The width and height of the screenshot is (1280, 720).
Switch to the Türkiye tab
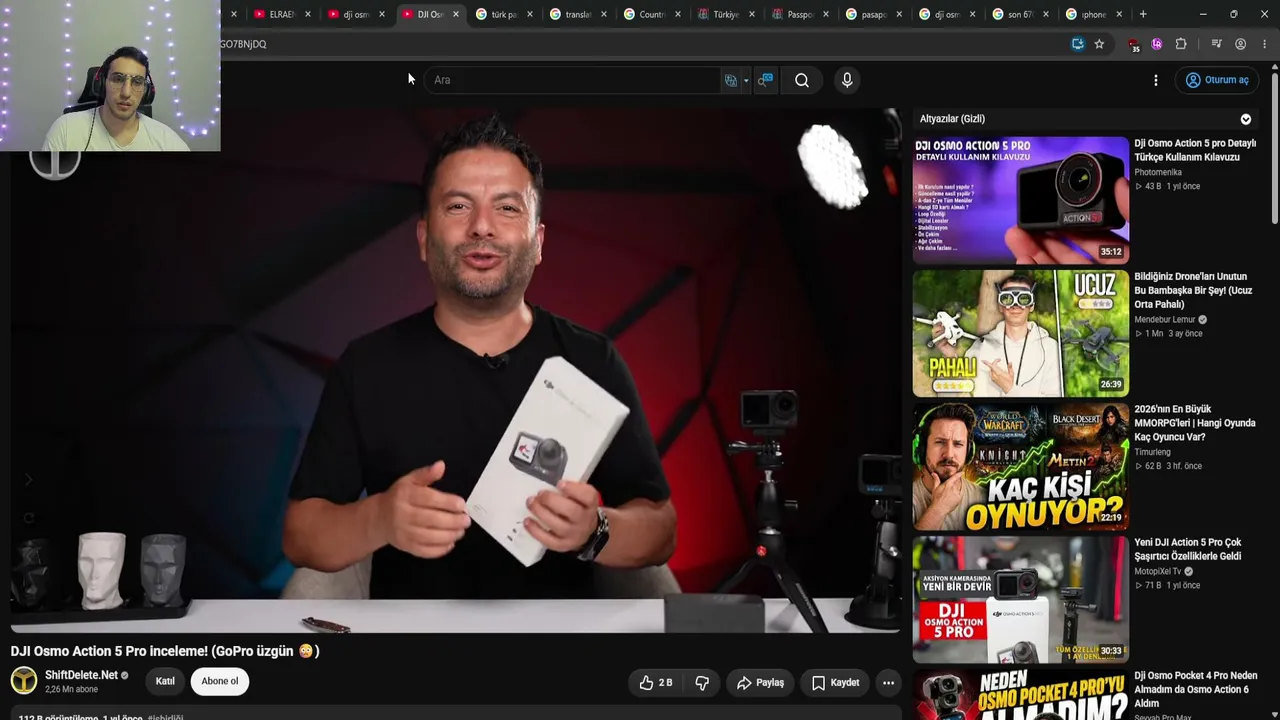point(725,14)
